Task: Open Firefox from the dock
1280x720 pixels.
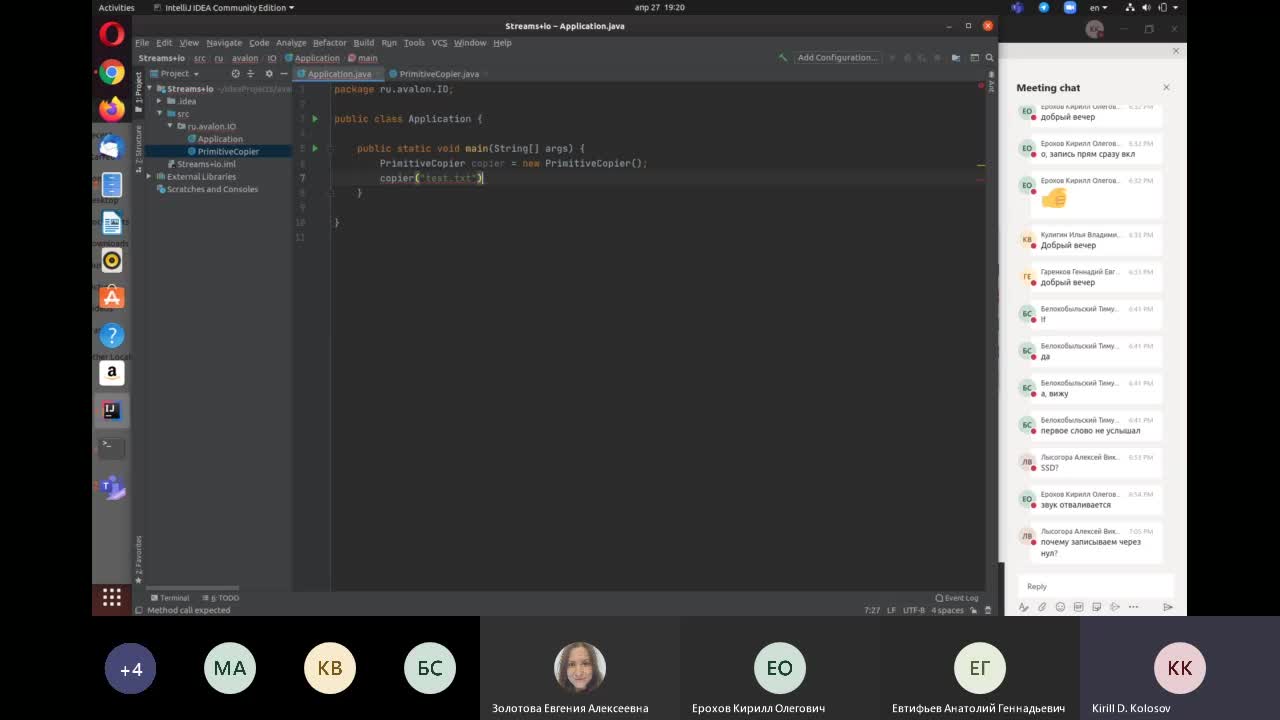Action: click(112, 109)
